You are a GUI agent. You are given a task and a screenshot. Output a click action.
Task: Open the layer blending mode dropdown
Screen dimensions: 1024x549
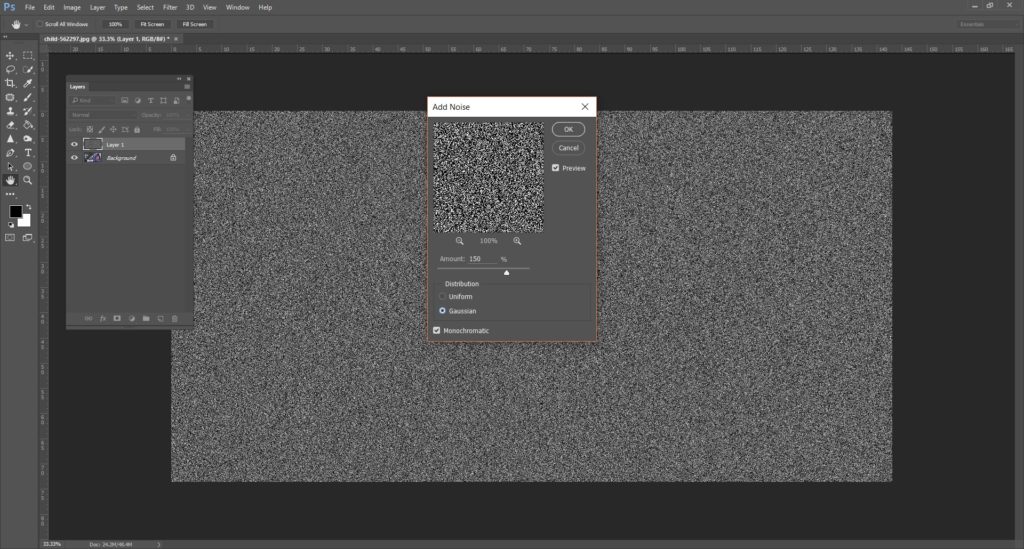pyautogui.click(x=95, y=115)
